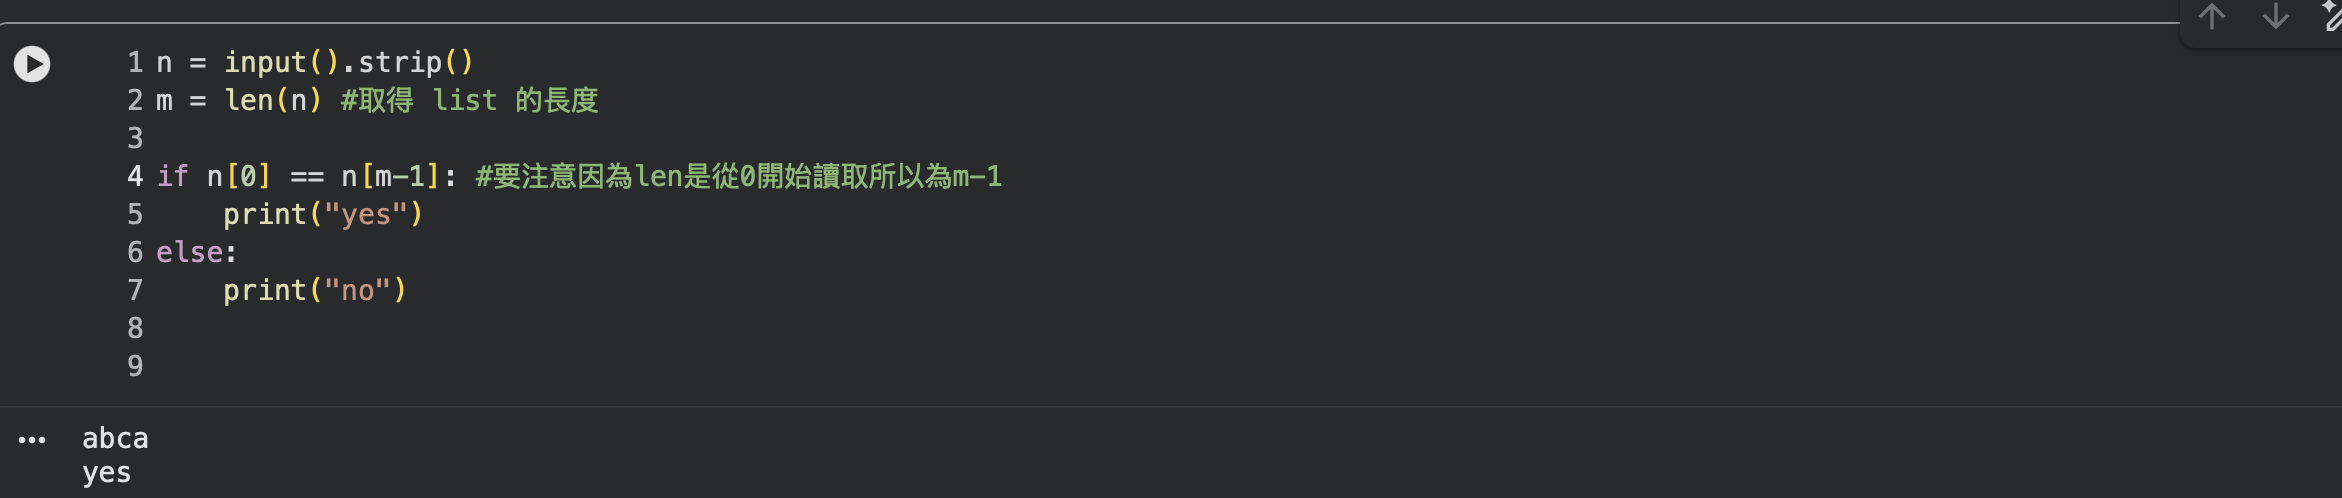Click the print("yes") statement
Image resolution: width=2342 pixels, height=498 pixels.
click(322, 214)
